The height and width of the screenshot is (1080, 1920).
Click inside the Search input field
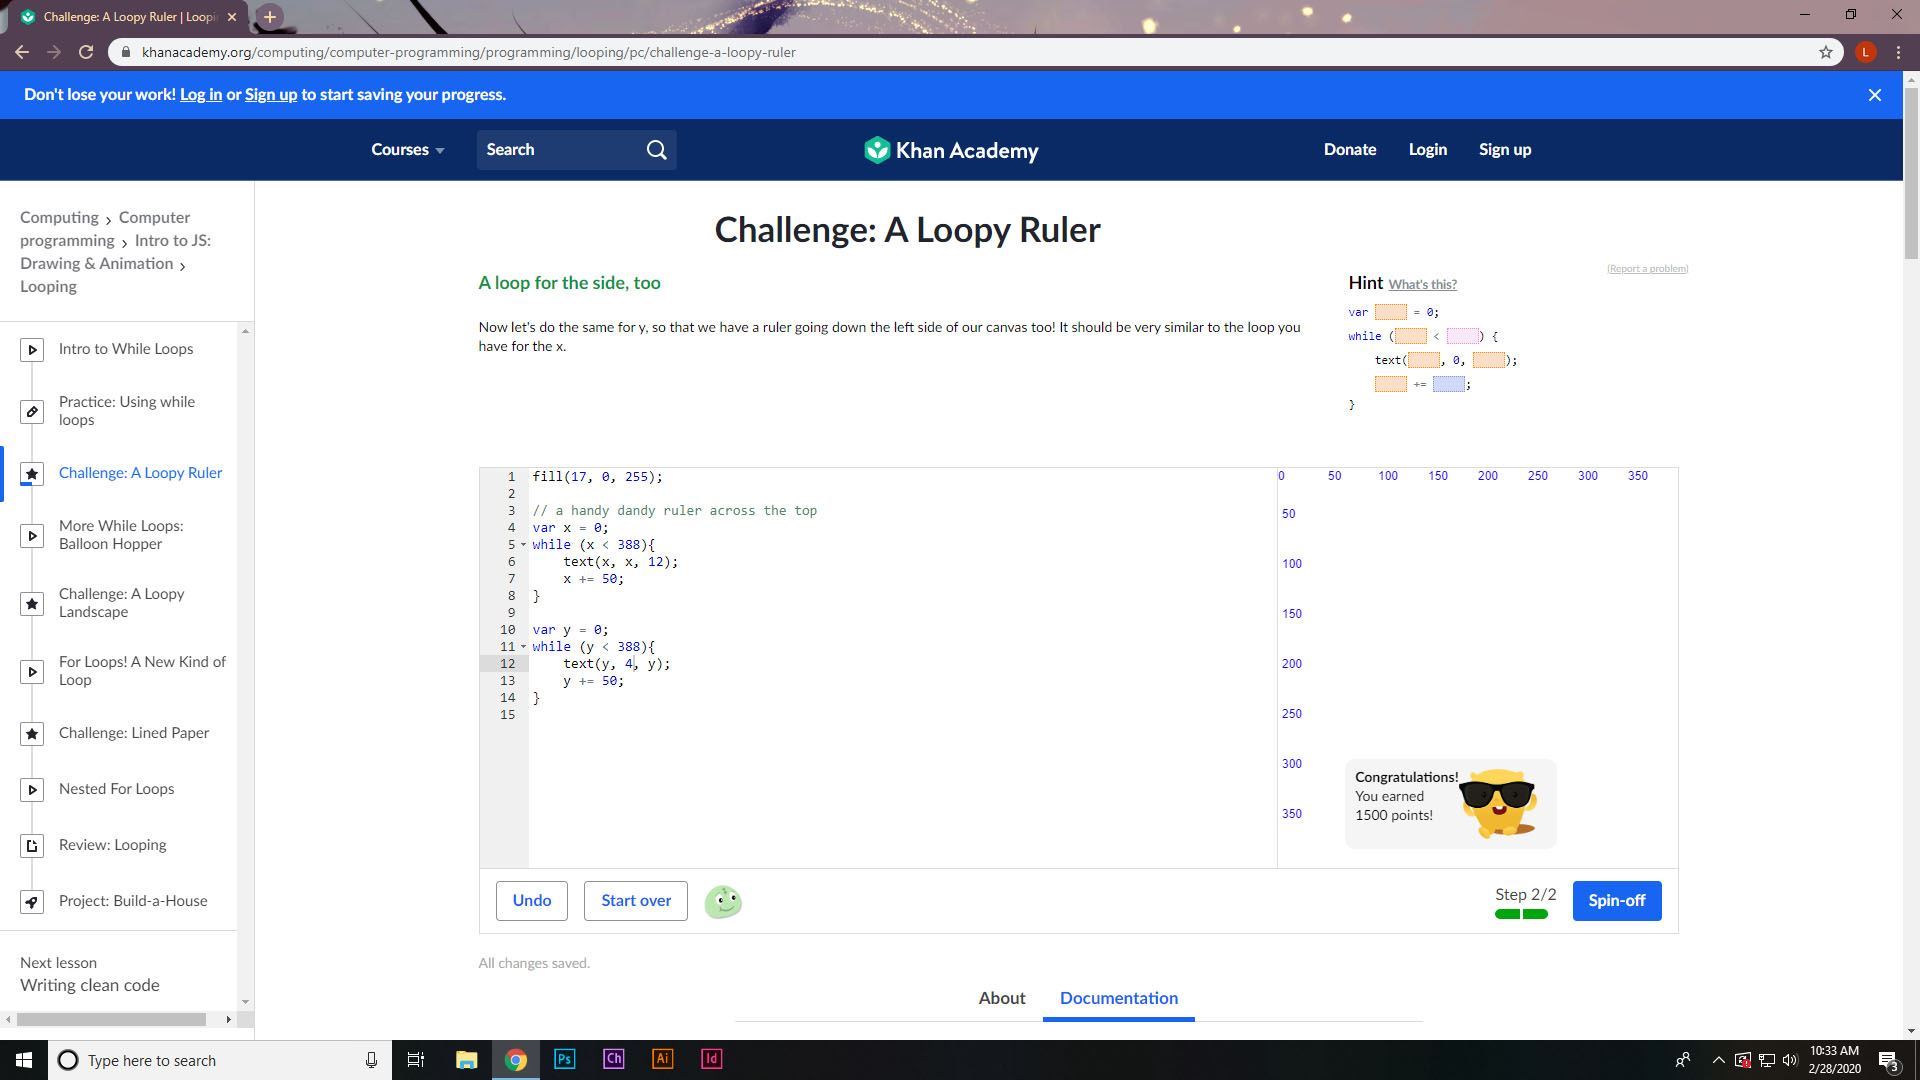pyautogui.click(x=560, y=150)
